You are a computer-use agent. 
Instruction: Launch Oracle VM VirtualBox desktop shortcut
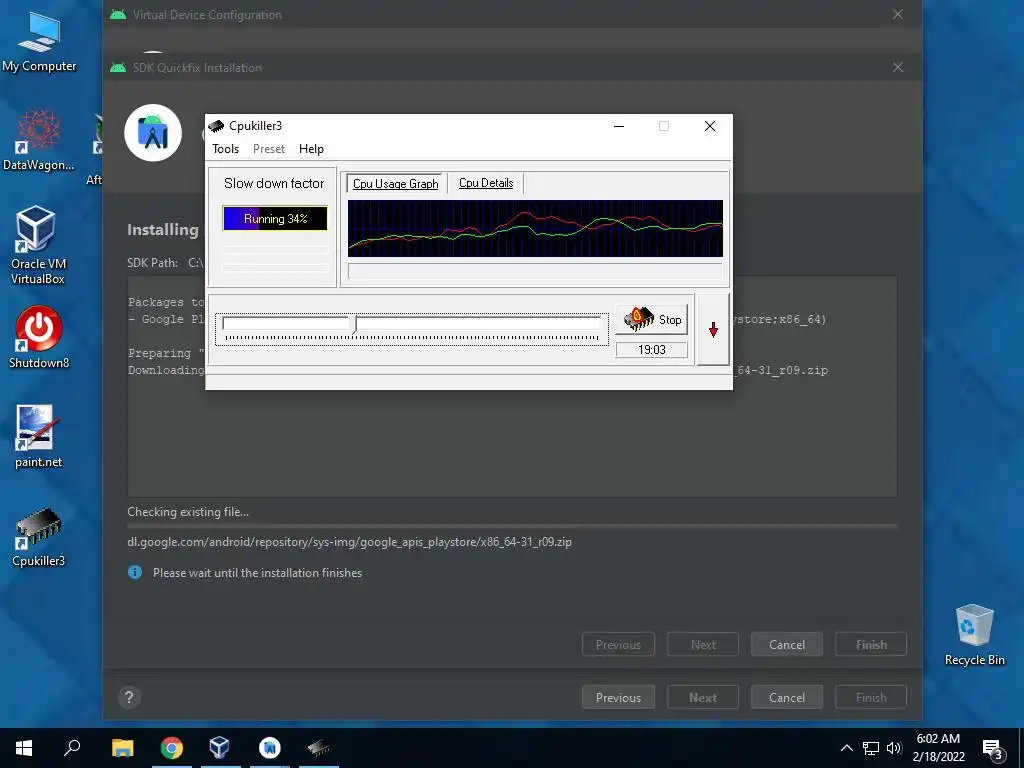click(38, 245)
